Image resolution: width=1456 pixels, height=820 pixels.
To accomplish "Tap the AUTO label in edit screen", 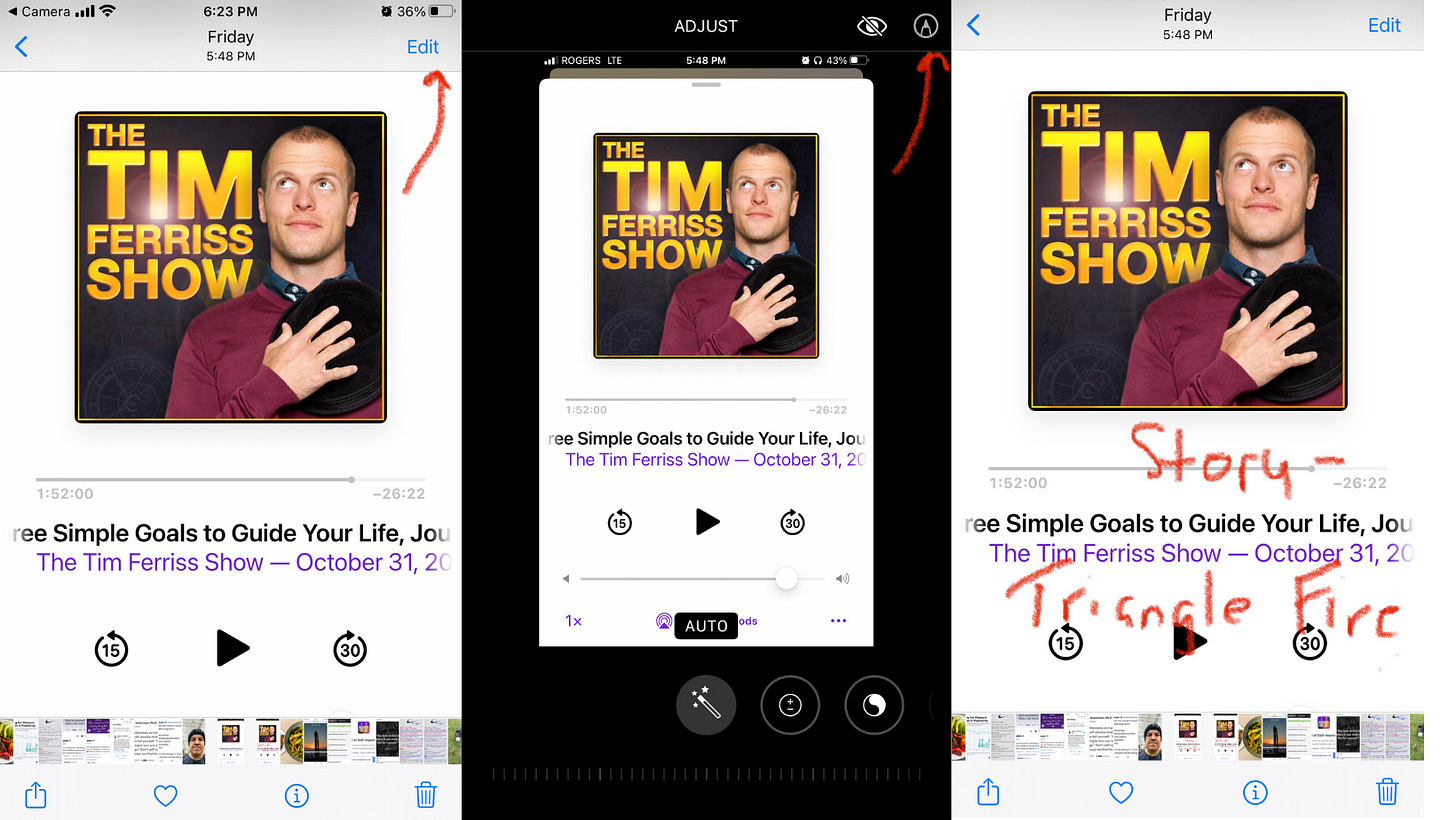I will coord(706,626).
